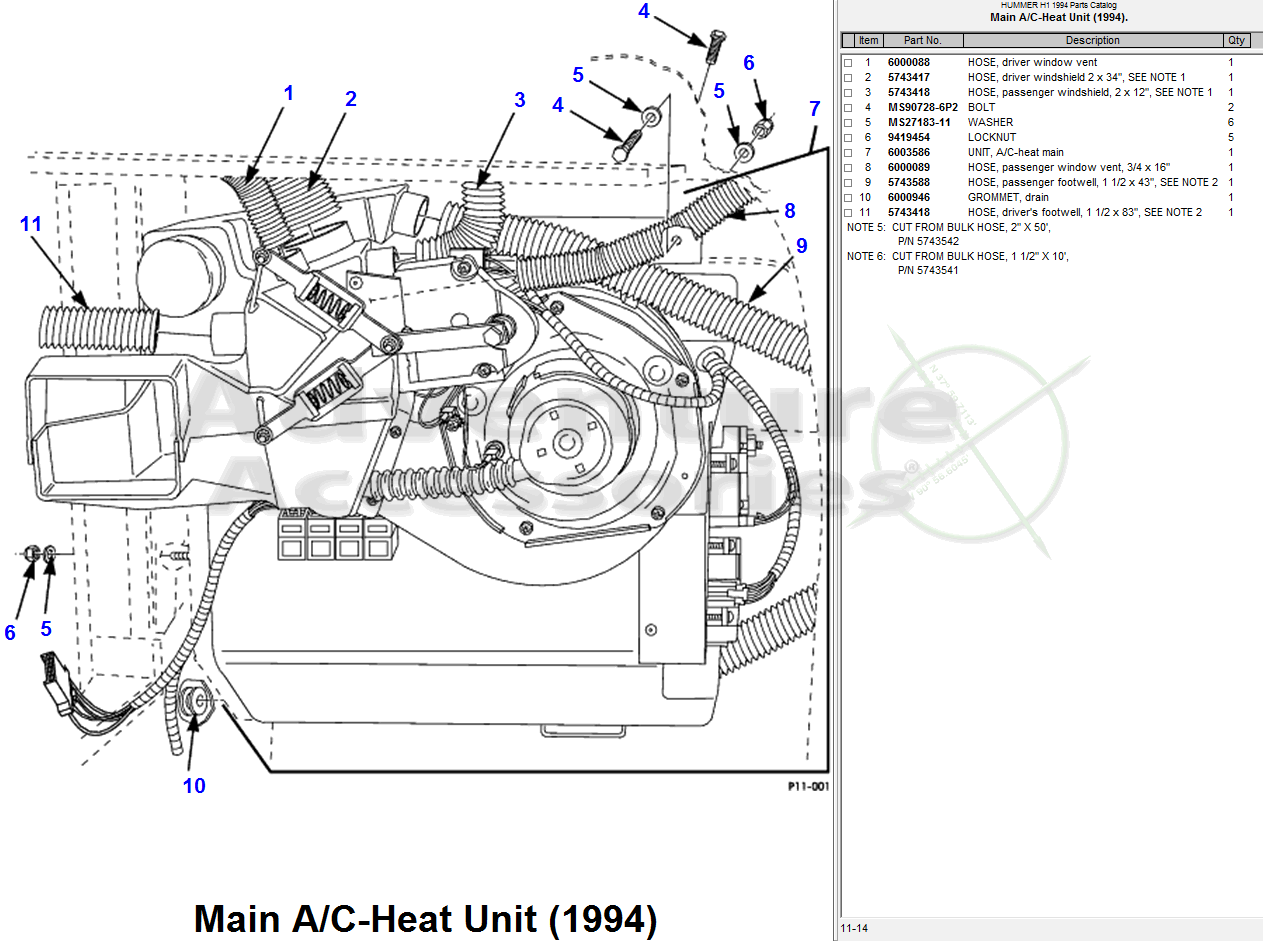Image resolution: width=1263 pixels, height=941 pixels.
Task: Click part number 6000089
Action: coord(908,168)
